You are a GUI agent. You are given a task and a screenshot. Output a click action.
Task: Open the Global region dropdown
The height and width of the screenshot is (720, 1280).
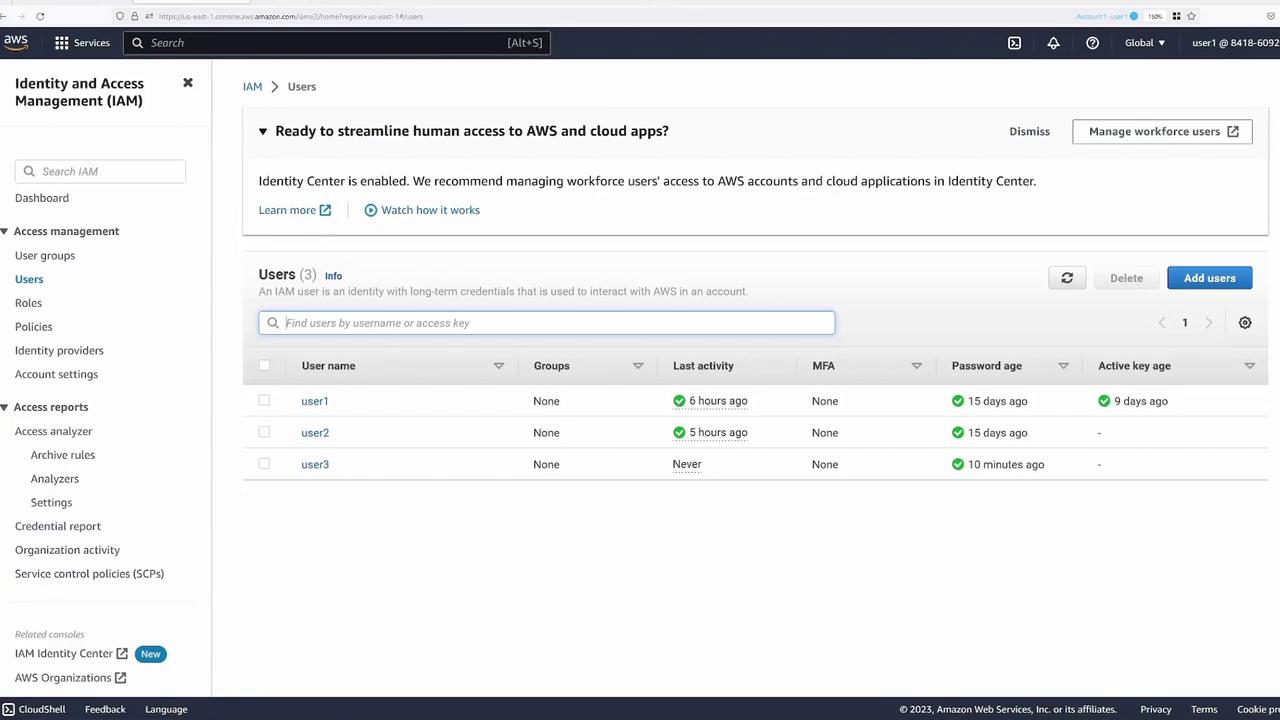1145,43
